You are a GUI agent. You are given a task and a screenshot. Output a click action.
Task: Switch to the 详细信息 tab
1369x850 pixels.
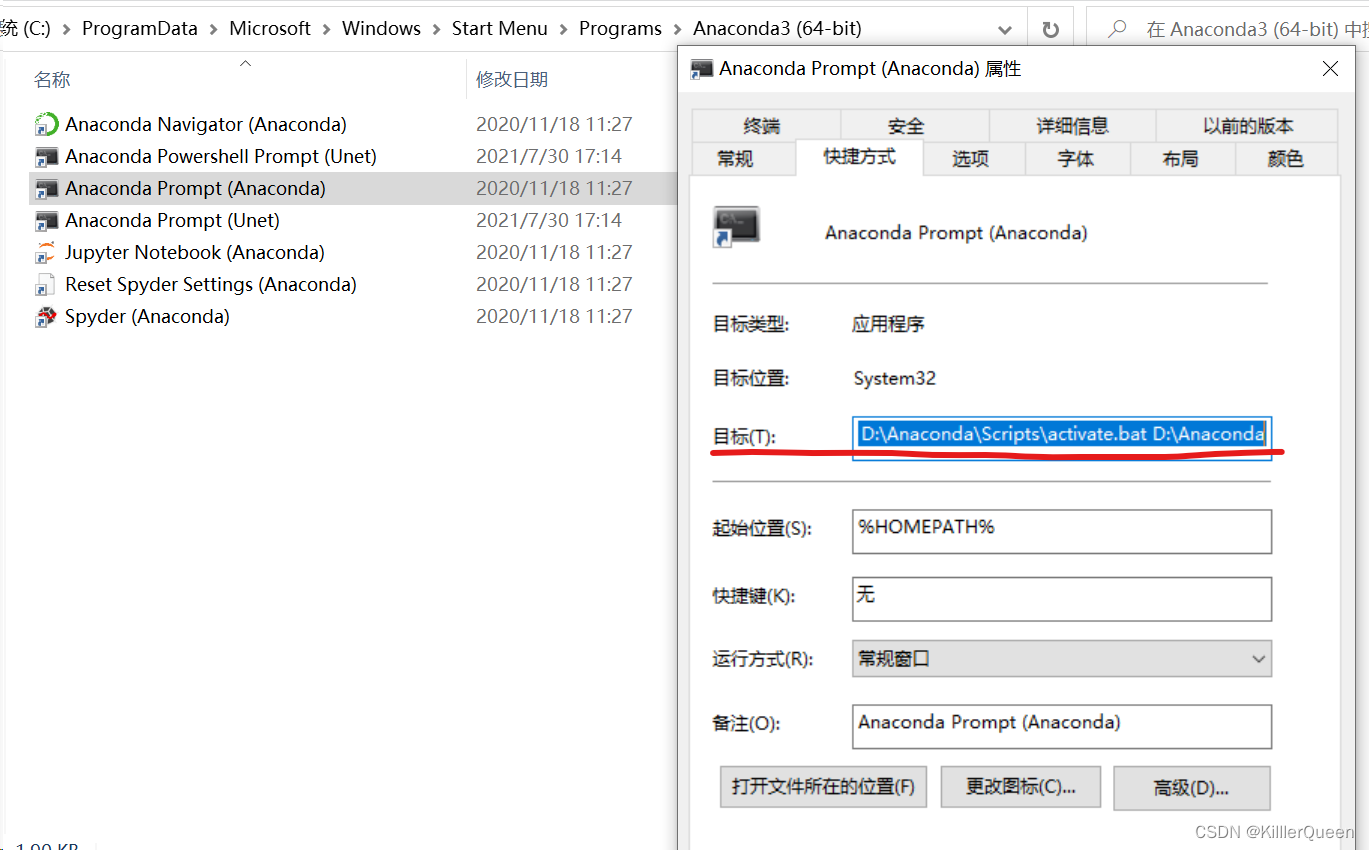1072,126
